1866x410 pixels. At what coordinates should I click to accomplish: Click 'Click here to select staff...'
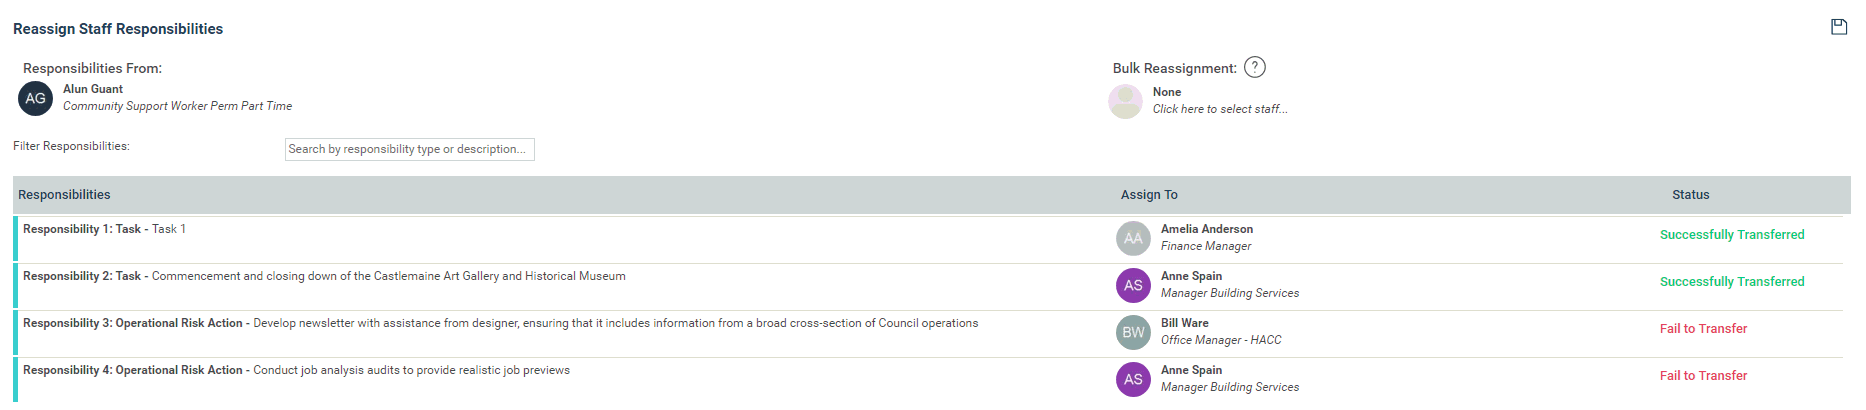click(x=1220, y=109)
